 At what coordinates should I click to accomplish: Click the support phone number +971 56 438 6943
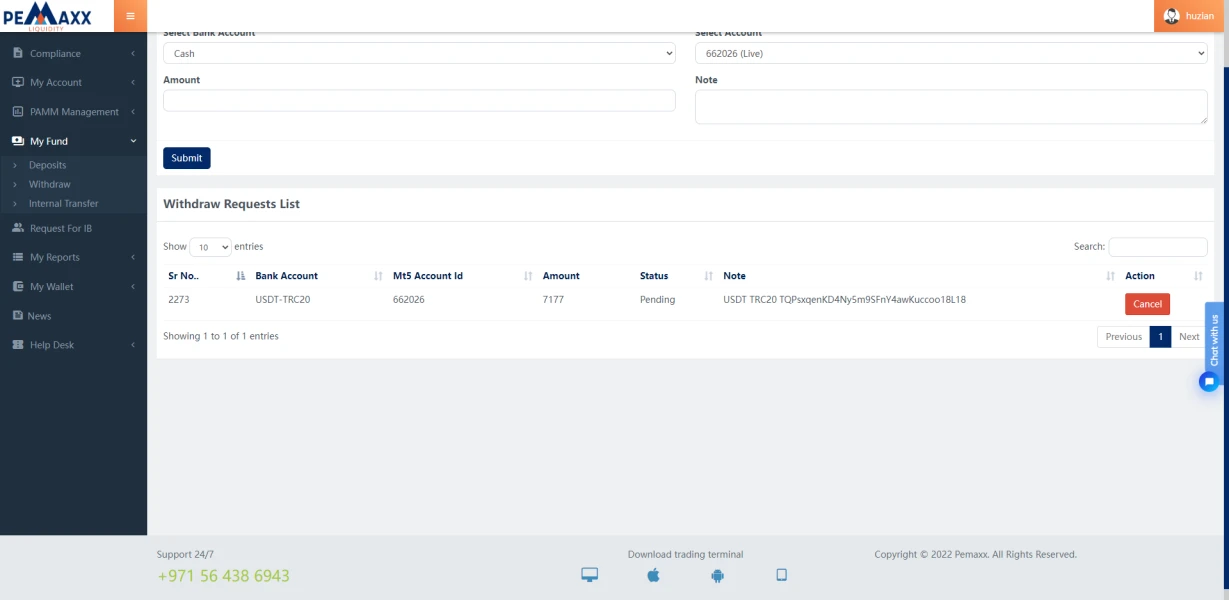(223, 576)
